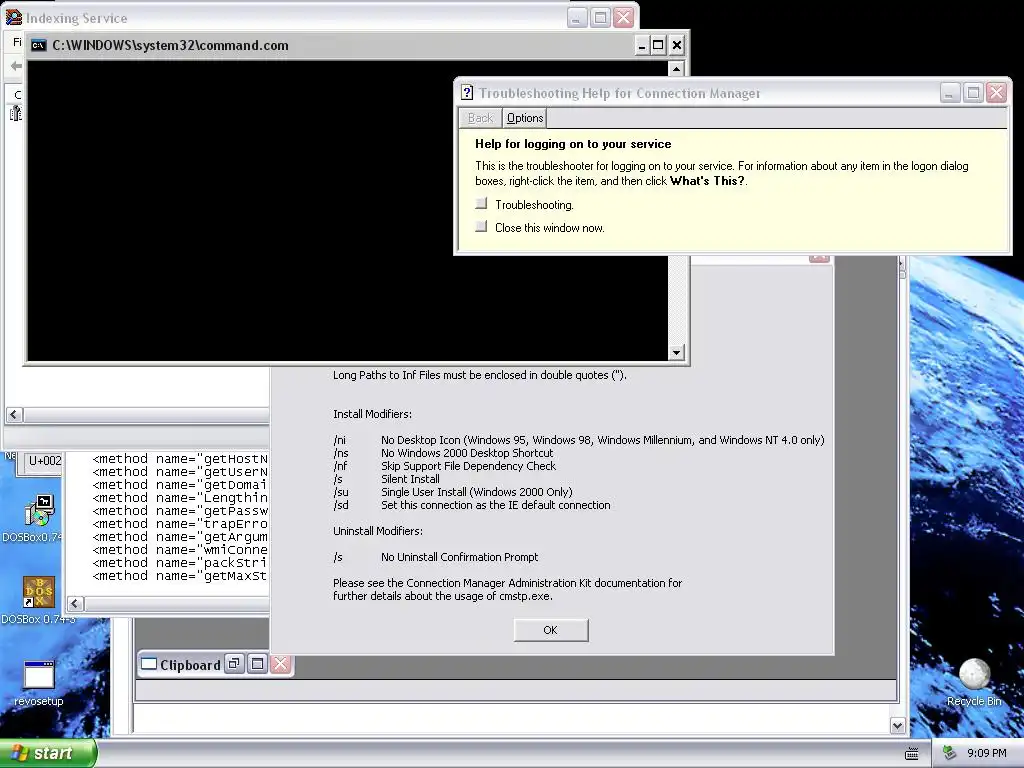The image size is (1024, 768).
Task: Close the Troubleshooting Help window
Action: [996, 93]
